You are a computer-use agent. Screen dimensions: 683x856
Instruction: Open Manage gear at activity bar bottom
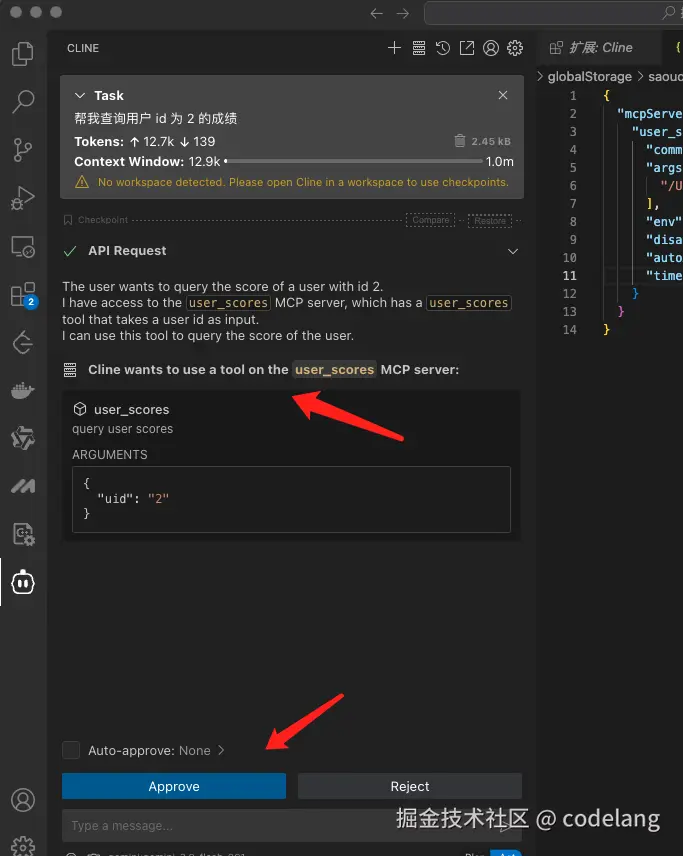[x=22, y=845]
